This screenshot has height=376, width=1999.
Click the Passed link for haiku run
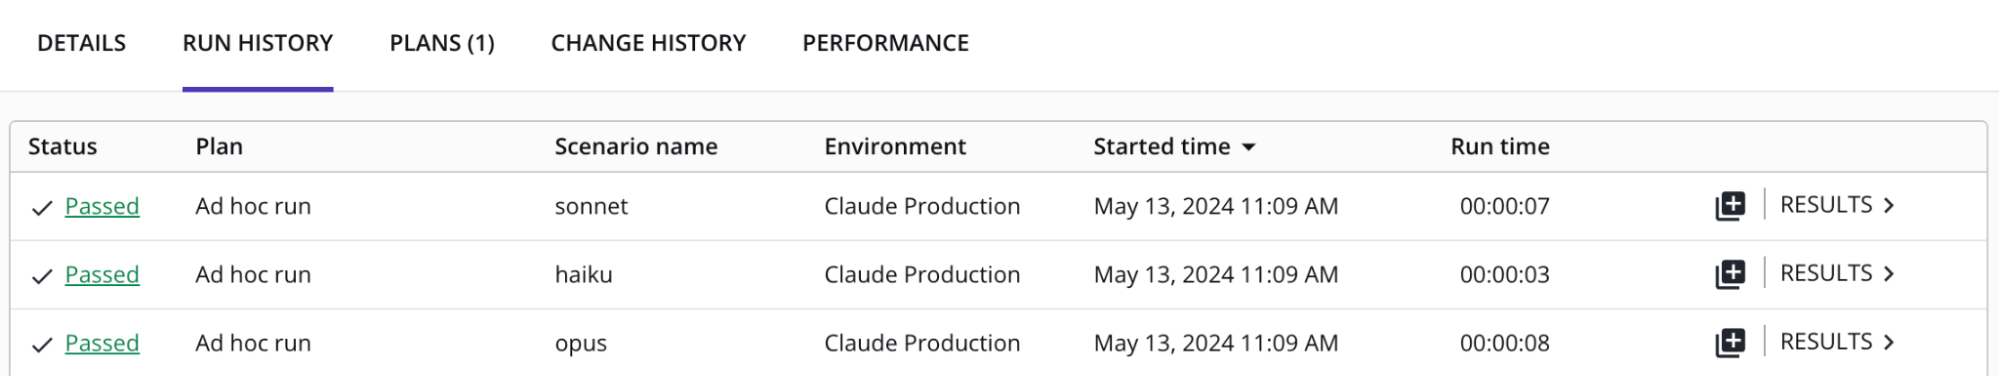point(102,274)
